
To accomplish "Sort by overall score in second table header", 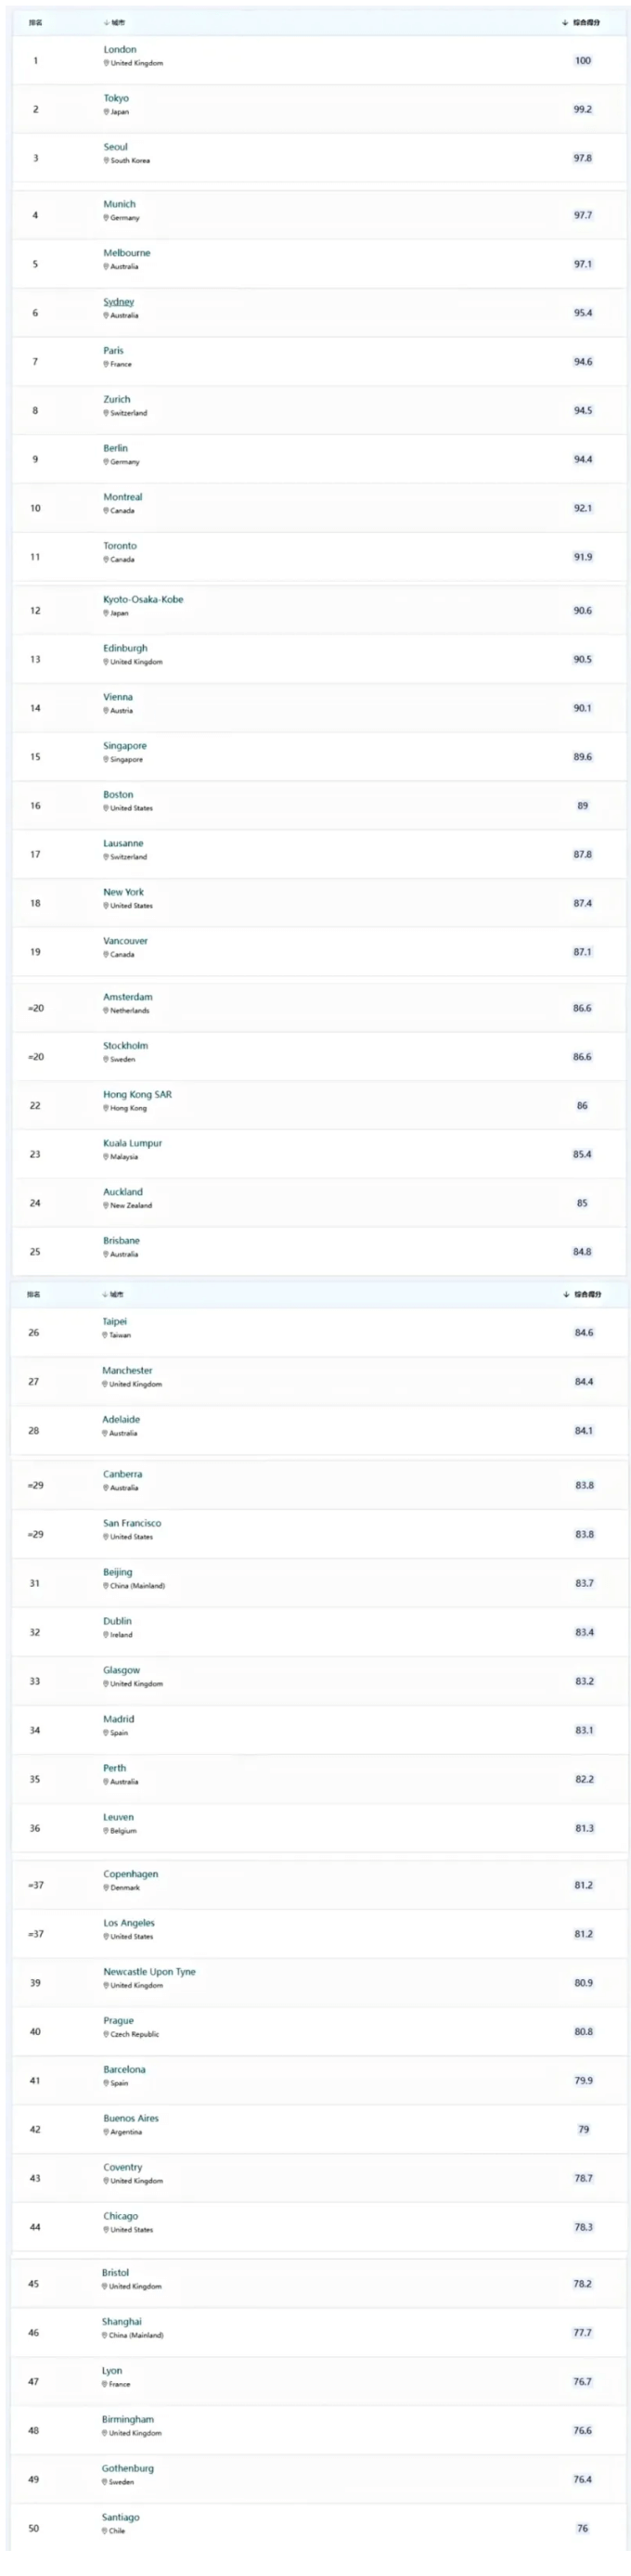I will [582, 1295].
